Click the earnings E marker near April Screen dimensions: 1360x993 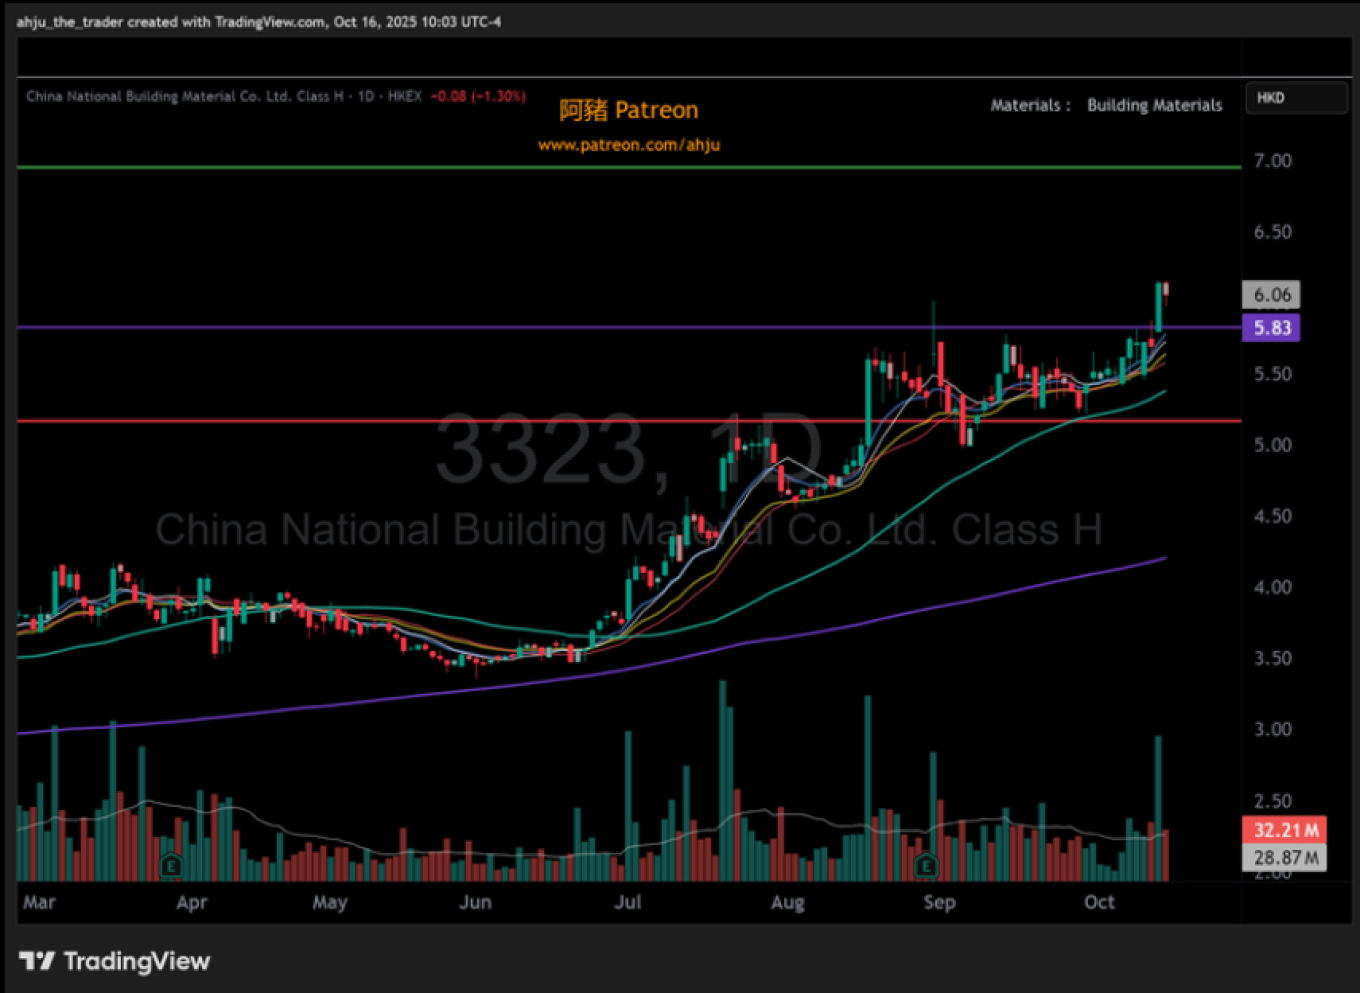[171, 865]
